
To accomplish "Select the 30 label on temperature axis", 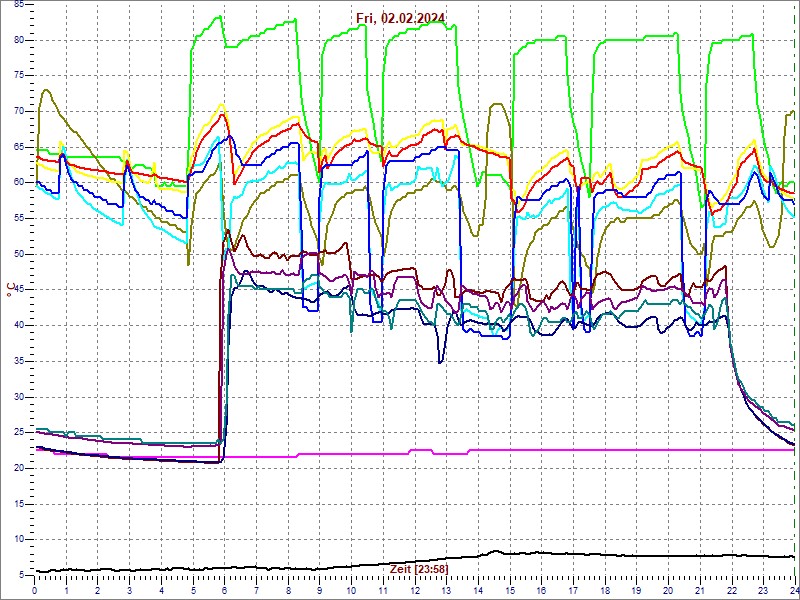I will pyautogui.click(x=18, y=397).
